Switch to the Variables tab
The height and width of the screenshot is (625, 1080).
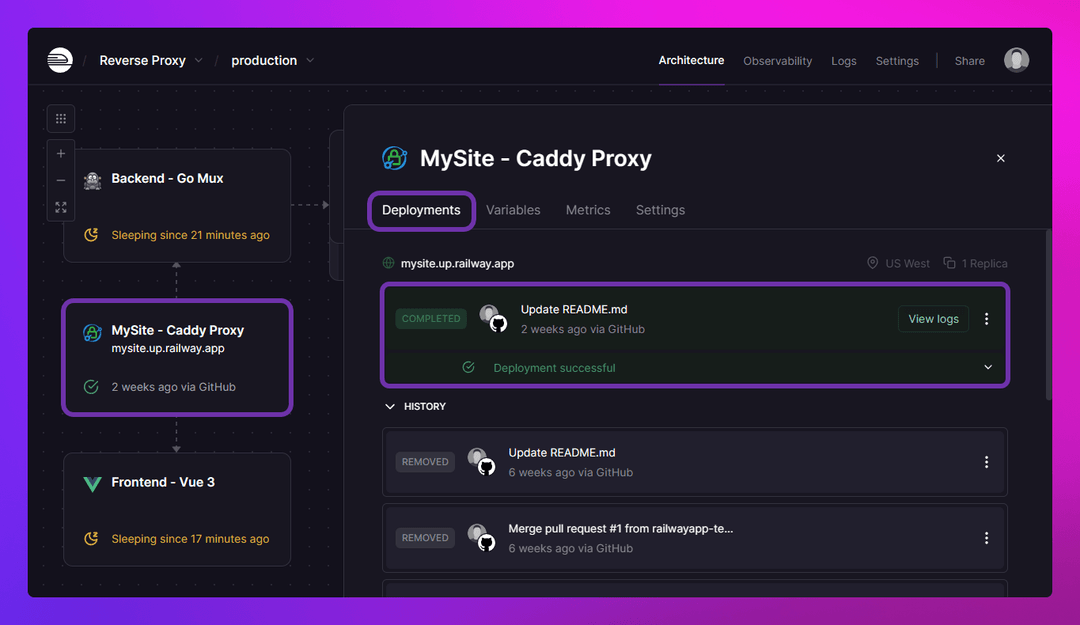513,210
